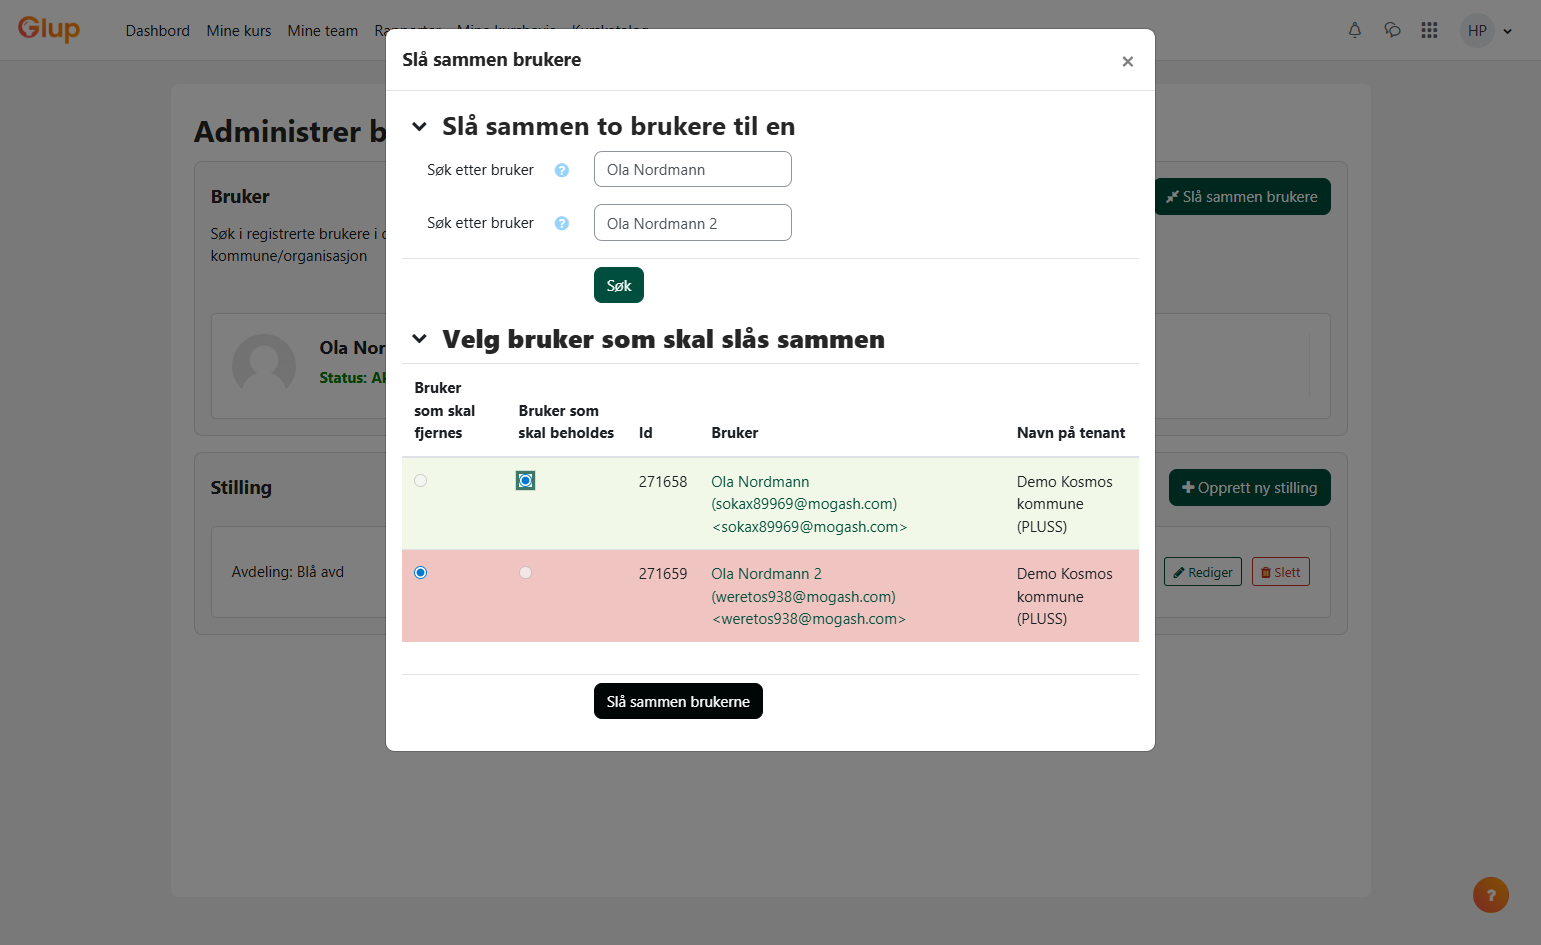Click the Glup logo
This screenshot has height=945, width=1541.
49,29
